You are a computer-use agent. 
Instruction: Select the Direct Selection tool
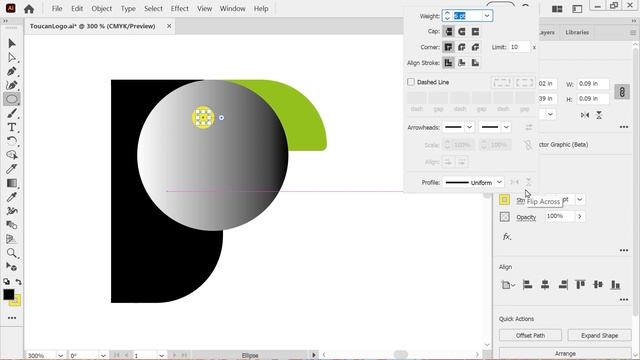(12, 57)
